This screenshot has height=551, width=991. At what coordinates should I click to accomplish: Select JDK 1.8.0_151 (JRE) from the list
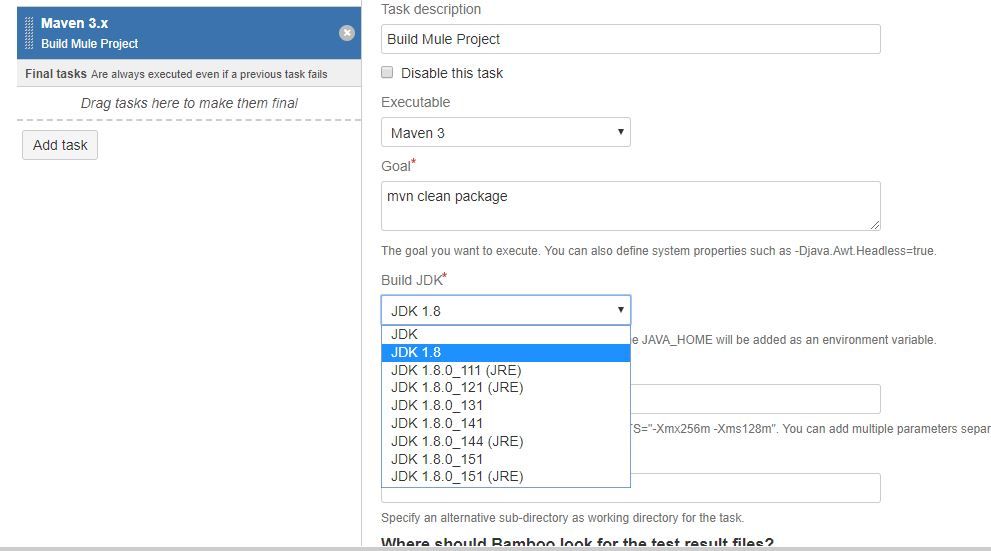506,476
